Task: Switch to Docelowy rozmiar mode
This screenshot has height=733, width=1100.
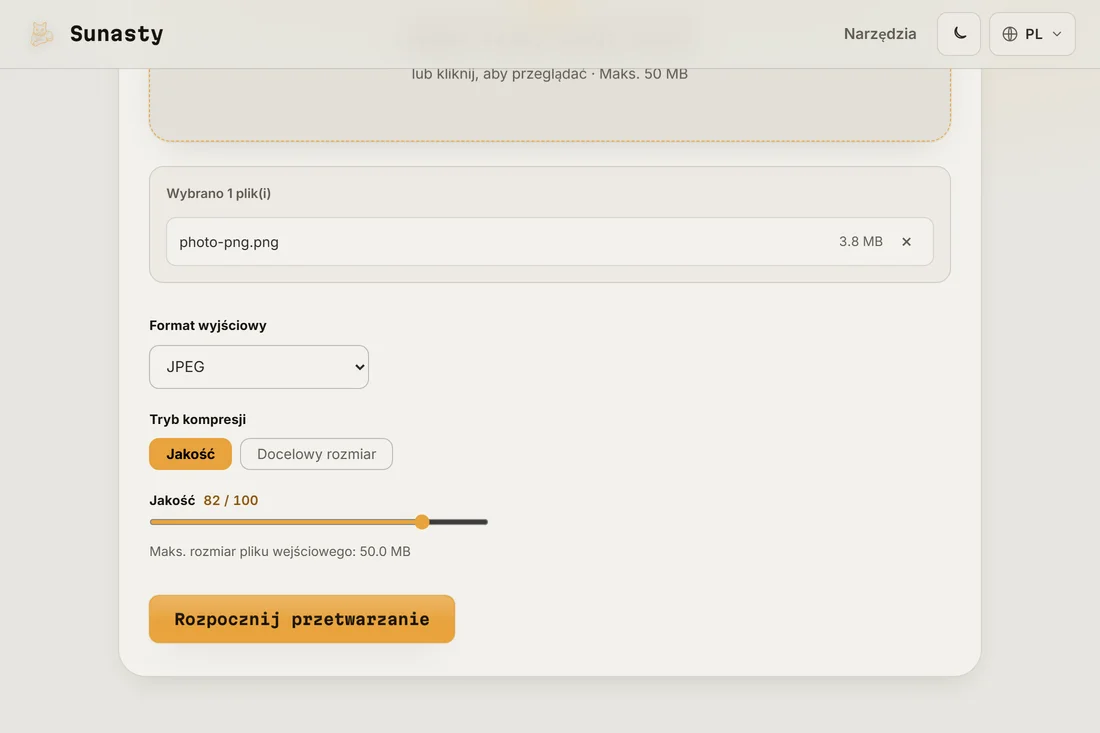Action: [316, 454]
